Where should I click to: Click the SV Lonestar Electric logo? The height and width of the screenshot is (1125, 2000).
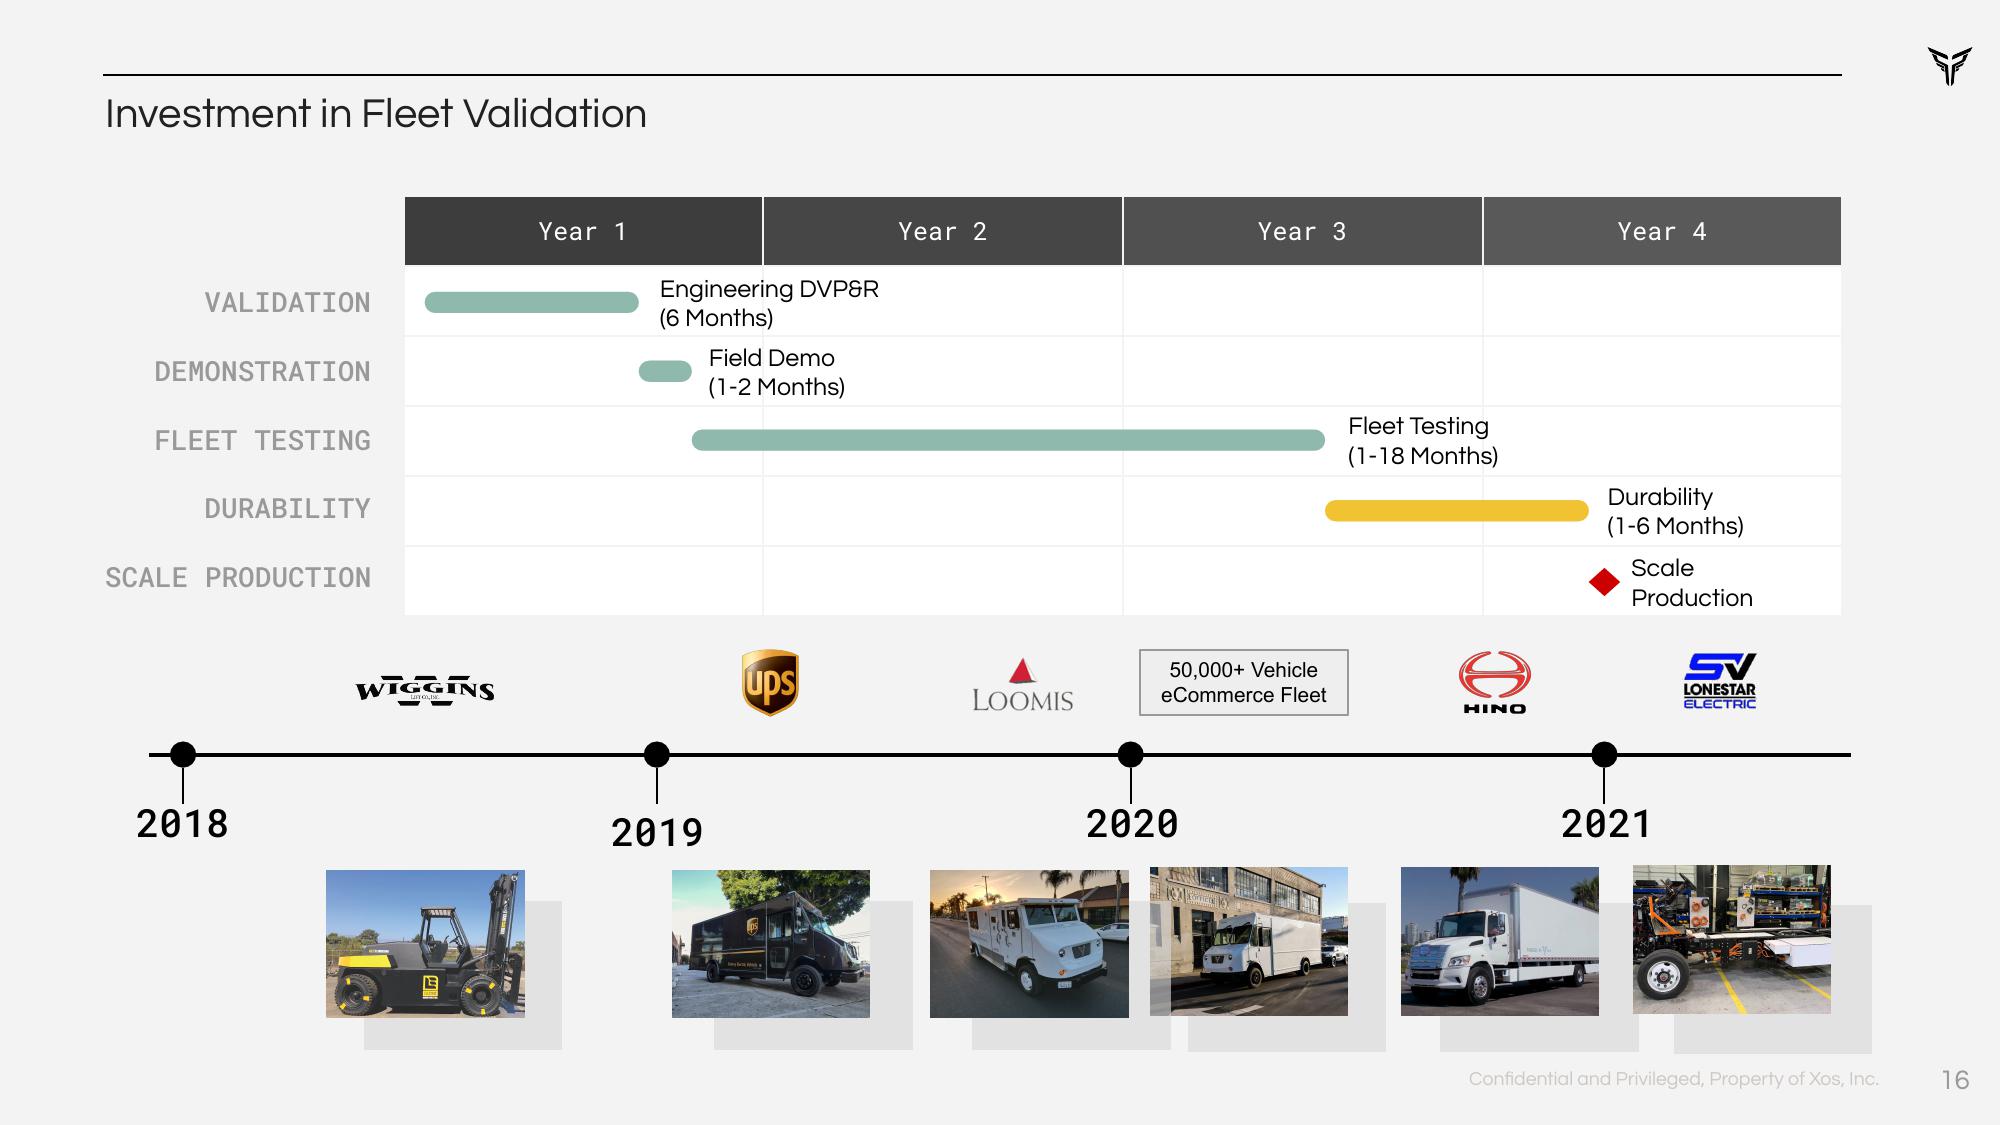coord(1720,682)
